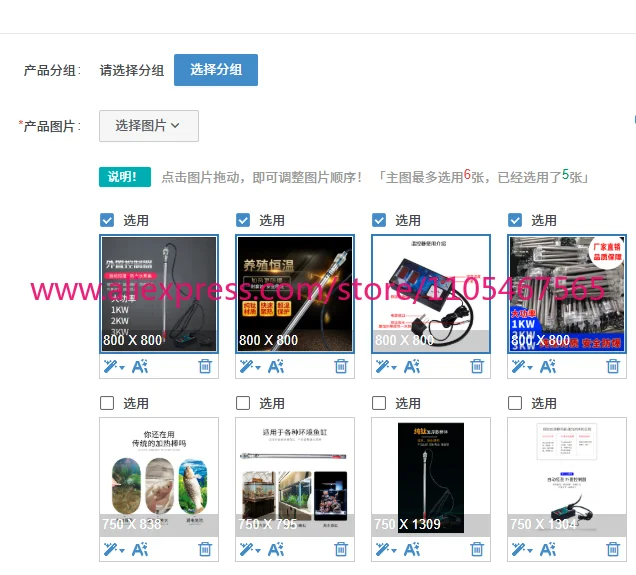Click AI text icon under 外置控制器 image
636x575 pixels.
[x=140, y=367]
